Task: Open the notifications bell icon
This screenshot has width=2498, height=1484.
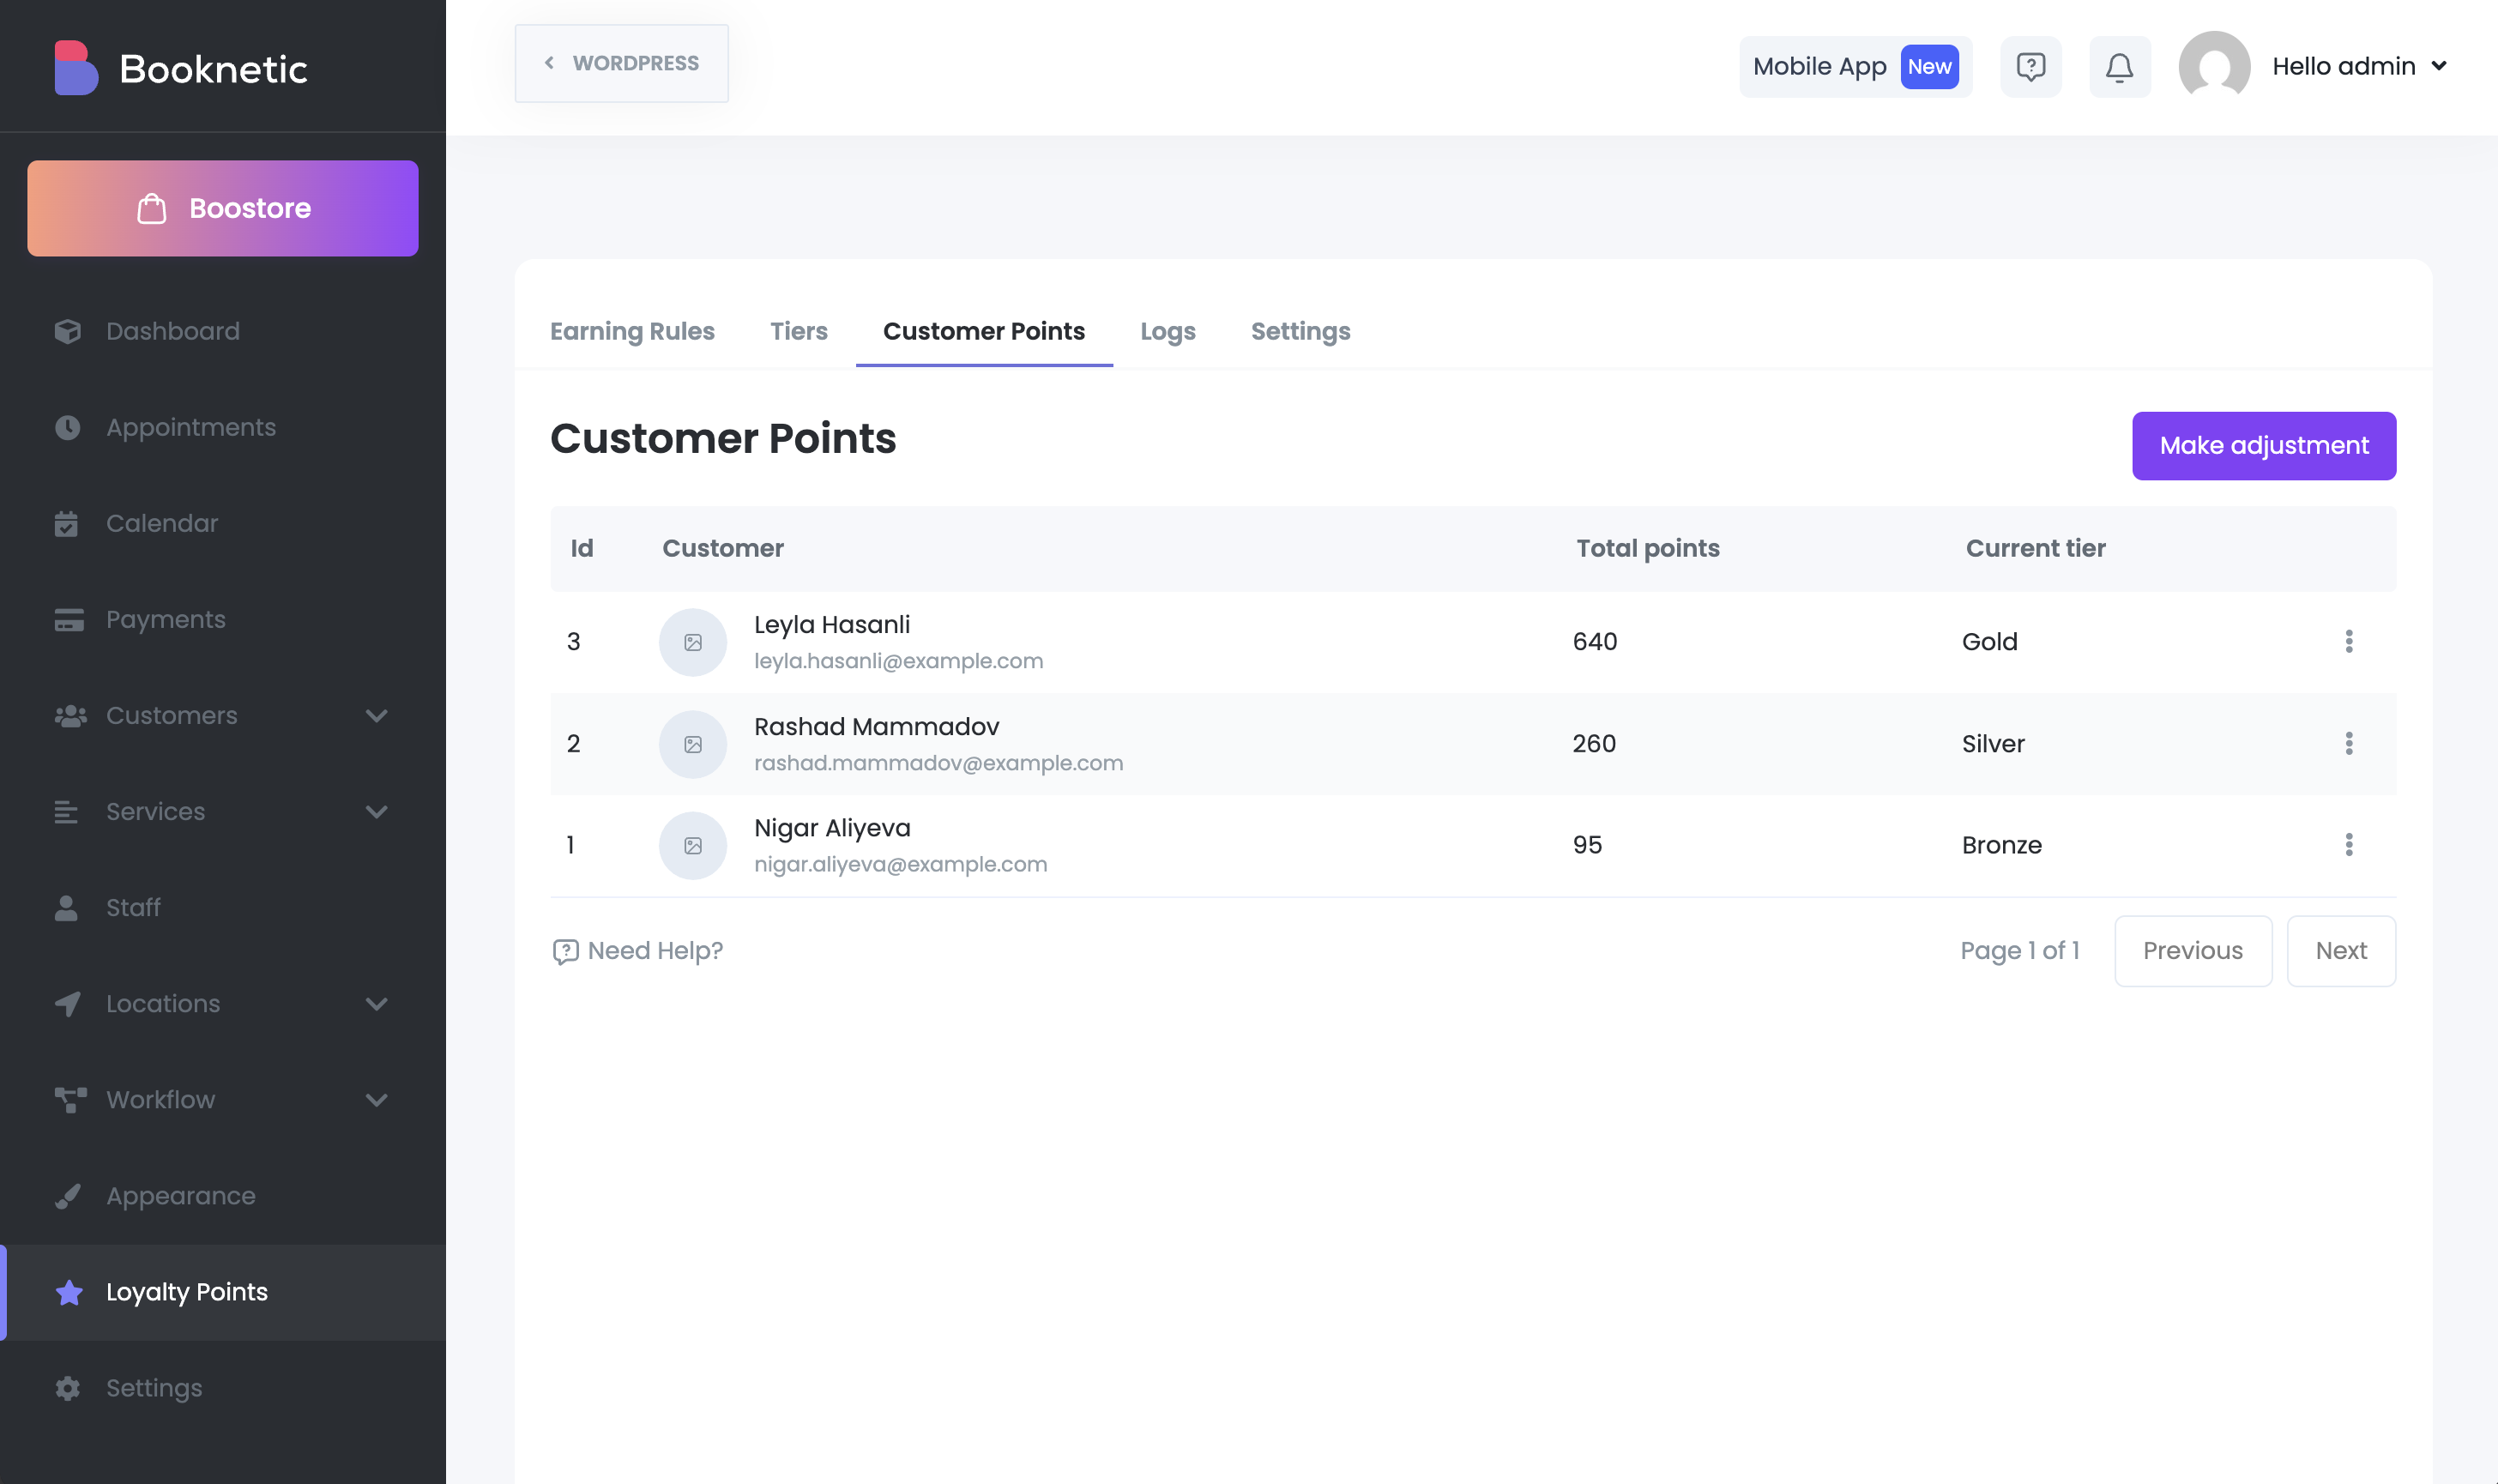Action: tap(2119, 67)
